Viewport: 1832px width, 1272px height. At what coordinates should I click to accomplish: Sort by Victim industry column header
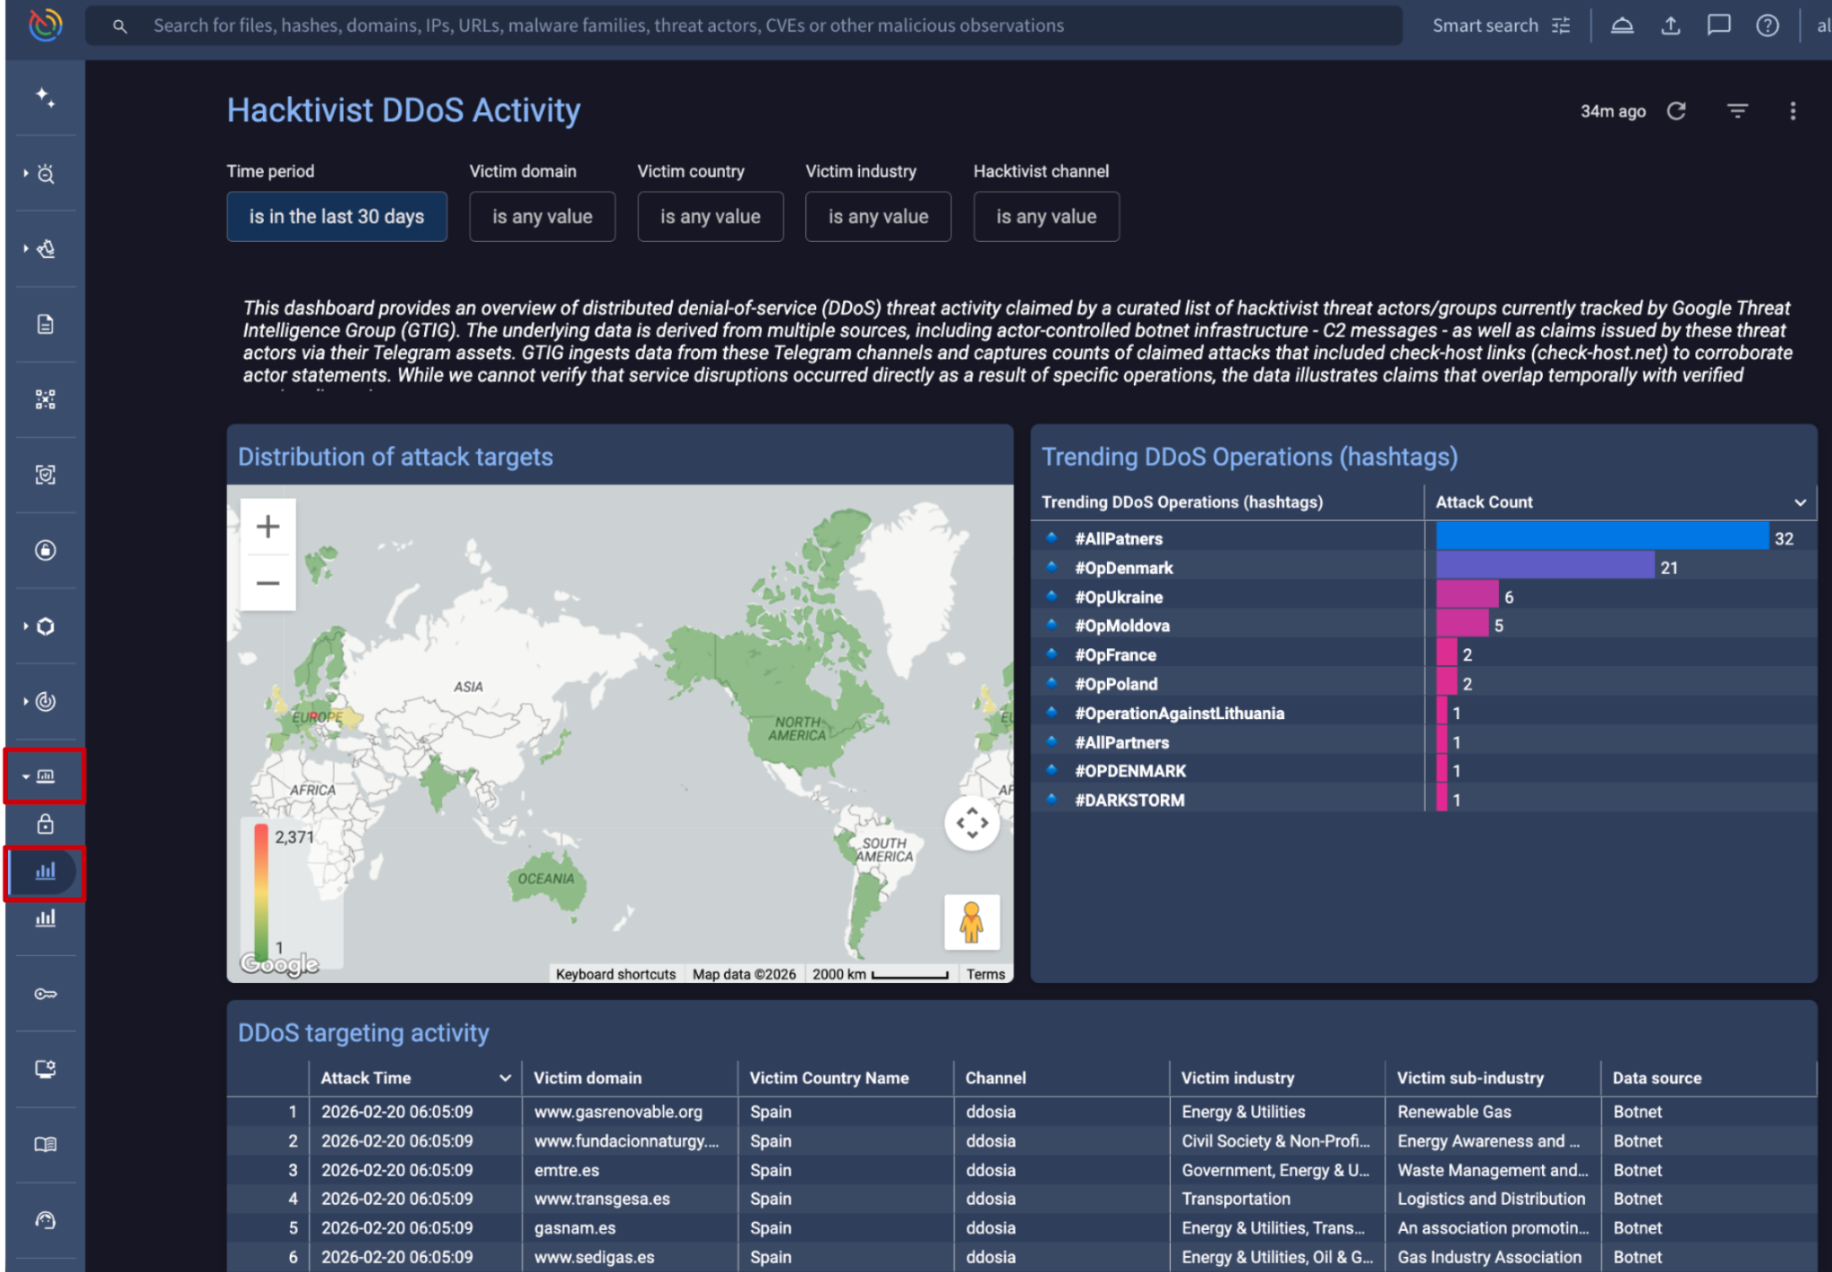click(1238, 1078)
